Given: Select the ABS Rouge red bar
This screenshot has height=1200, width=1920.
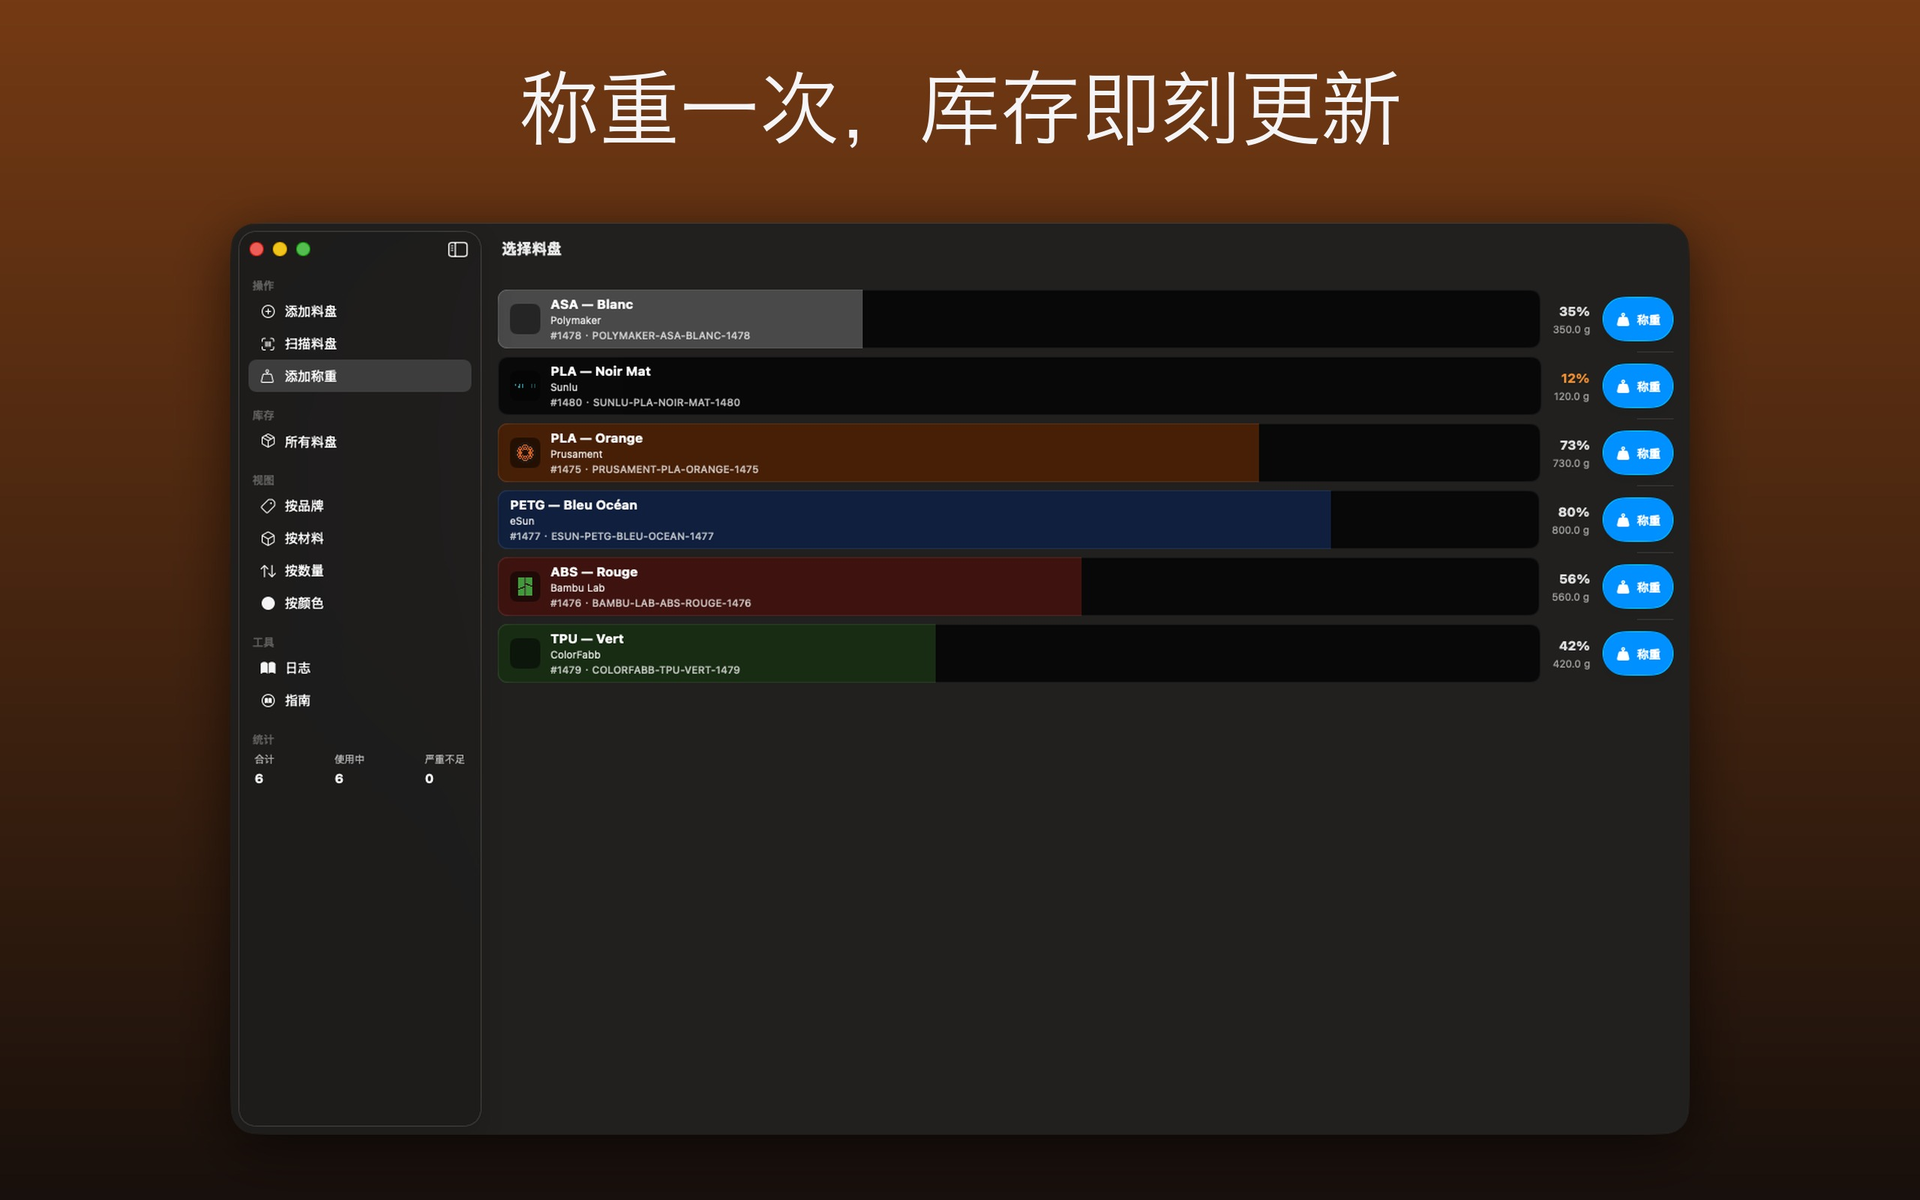Looking at the screenshot, I should [790, 587].
